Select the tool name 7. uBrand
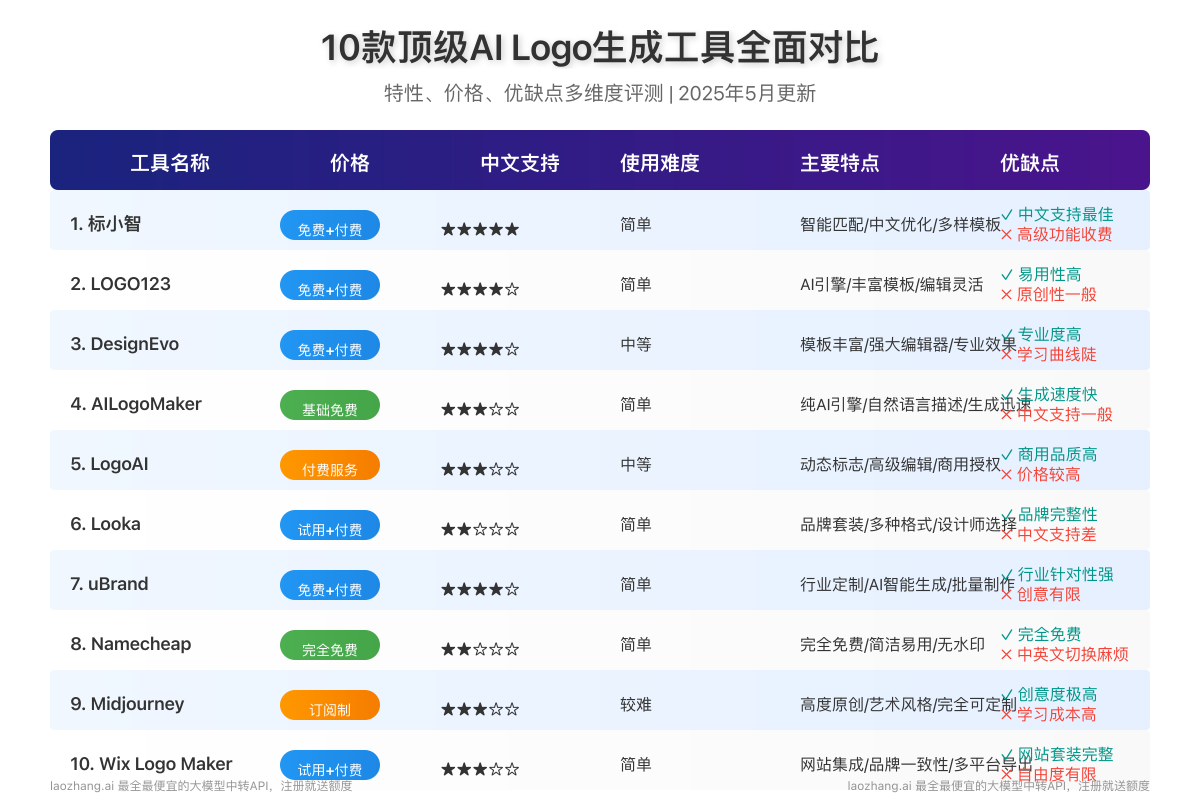Viewport: 1200px width, 800px height. (x=110, y=584)
